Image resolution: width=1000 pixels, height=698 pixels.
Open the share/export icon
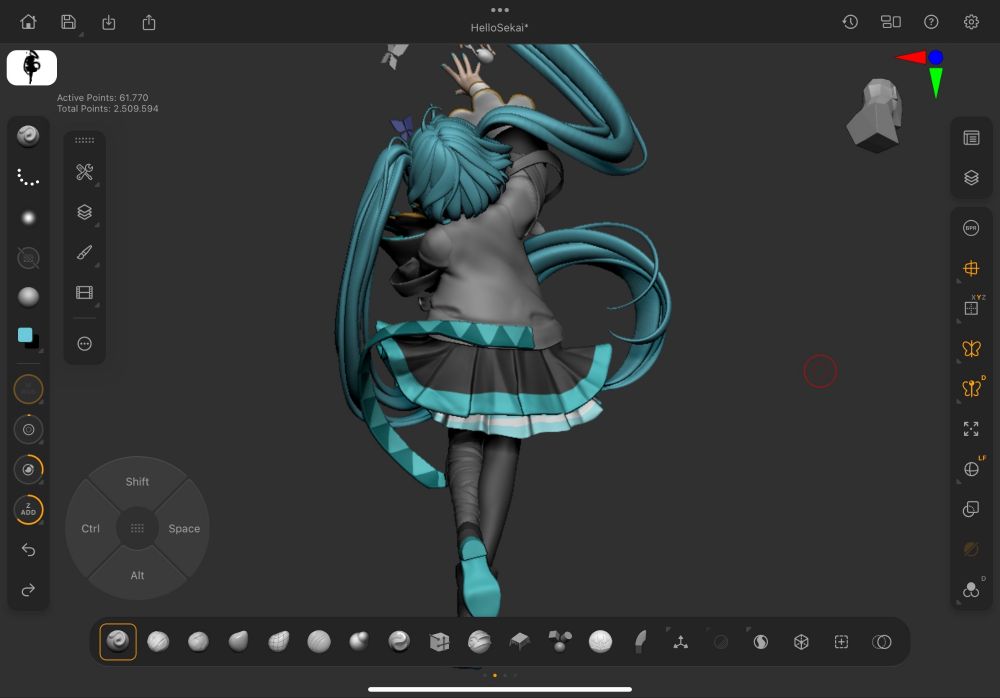(x=149, y=22)
